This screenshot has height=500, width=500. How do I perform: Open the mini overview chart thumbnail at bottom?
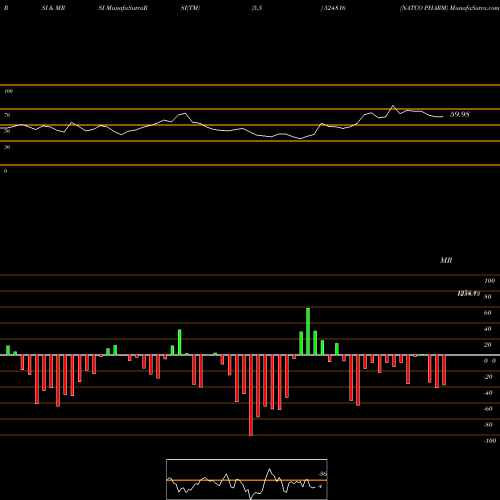[247, 479]
